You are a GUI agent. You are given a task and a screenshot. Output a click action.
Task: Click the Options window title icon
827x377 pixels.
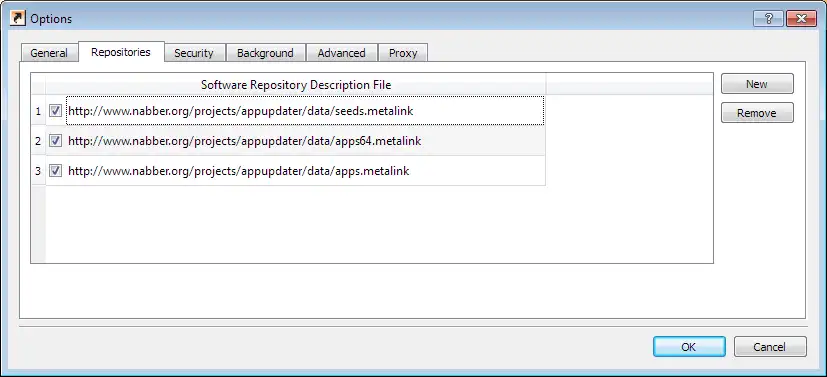point(18,18)
